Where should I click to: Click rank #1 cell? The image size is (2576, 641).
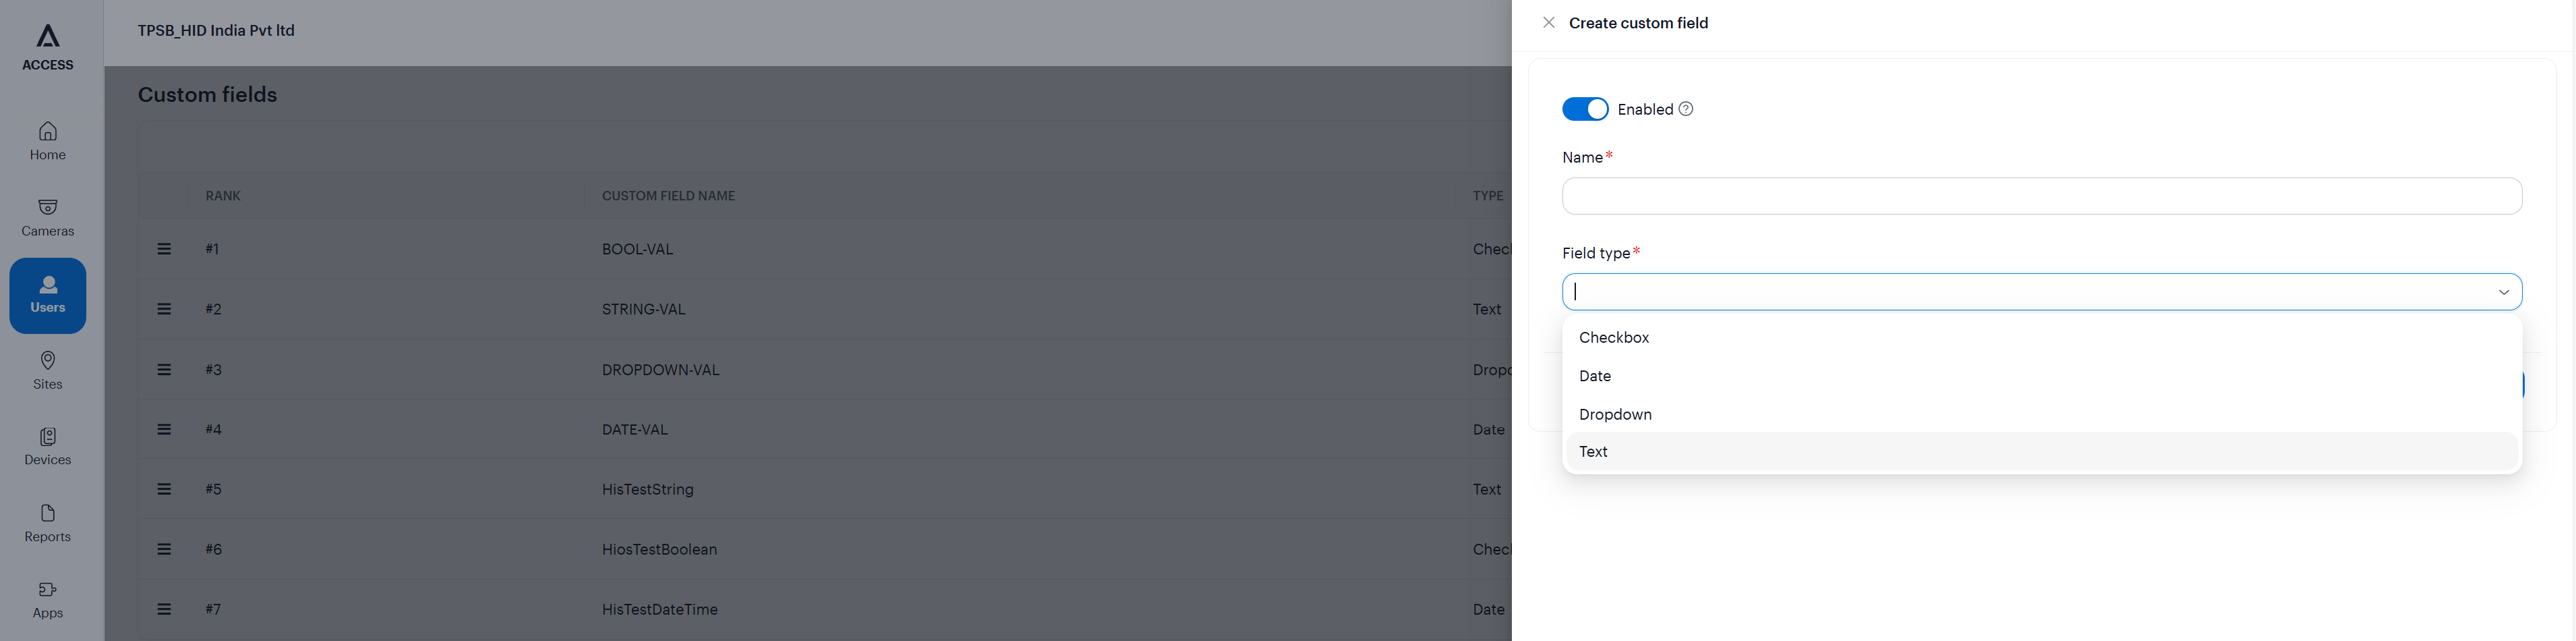tap(212, 249)
